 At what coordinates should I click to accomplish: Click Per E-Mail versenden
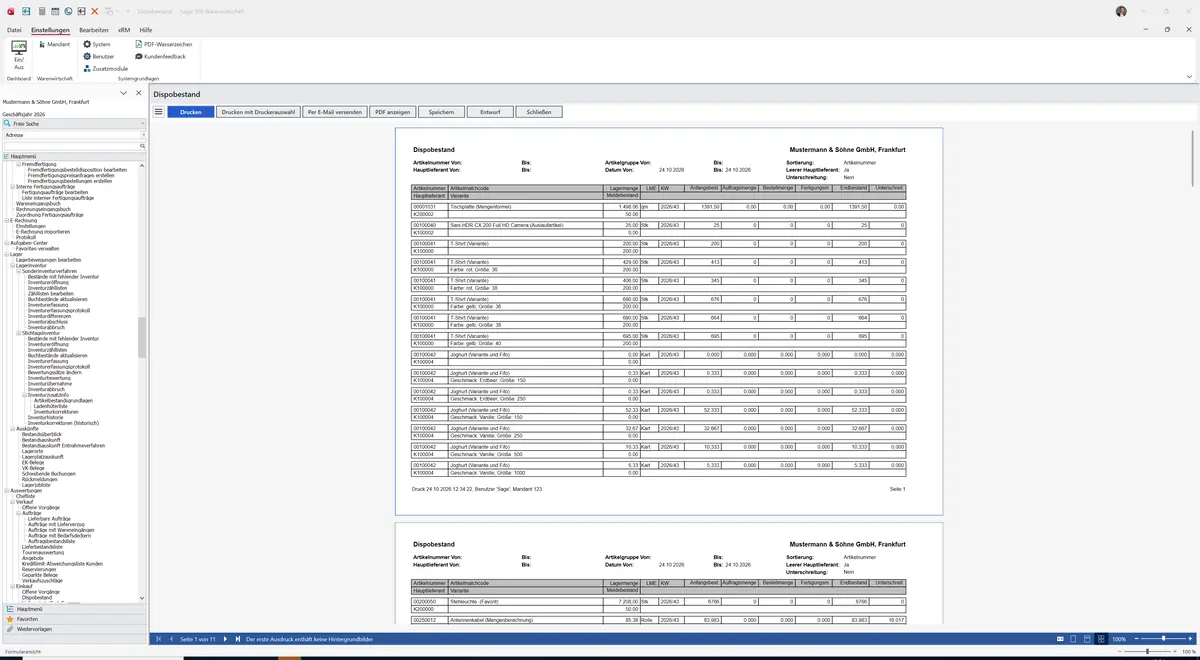click(x=335, y=112)
